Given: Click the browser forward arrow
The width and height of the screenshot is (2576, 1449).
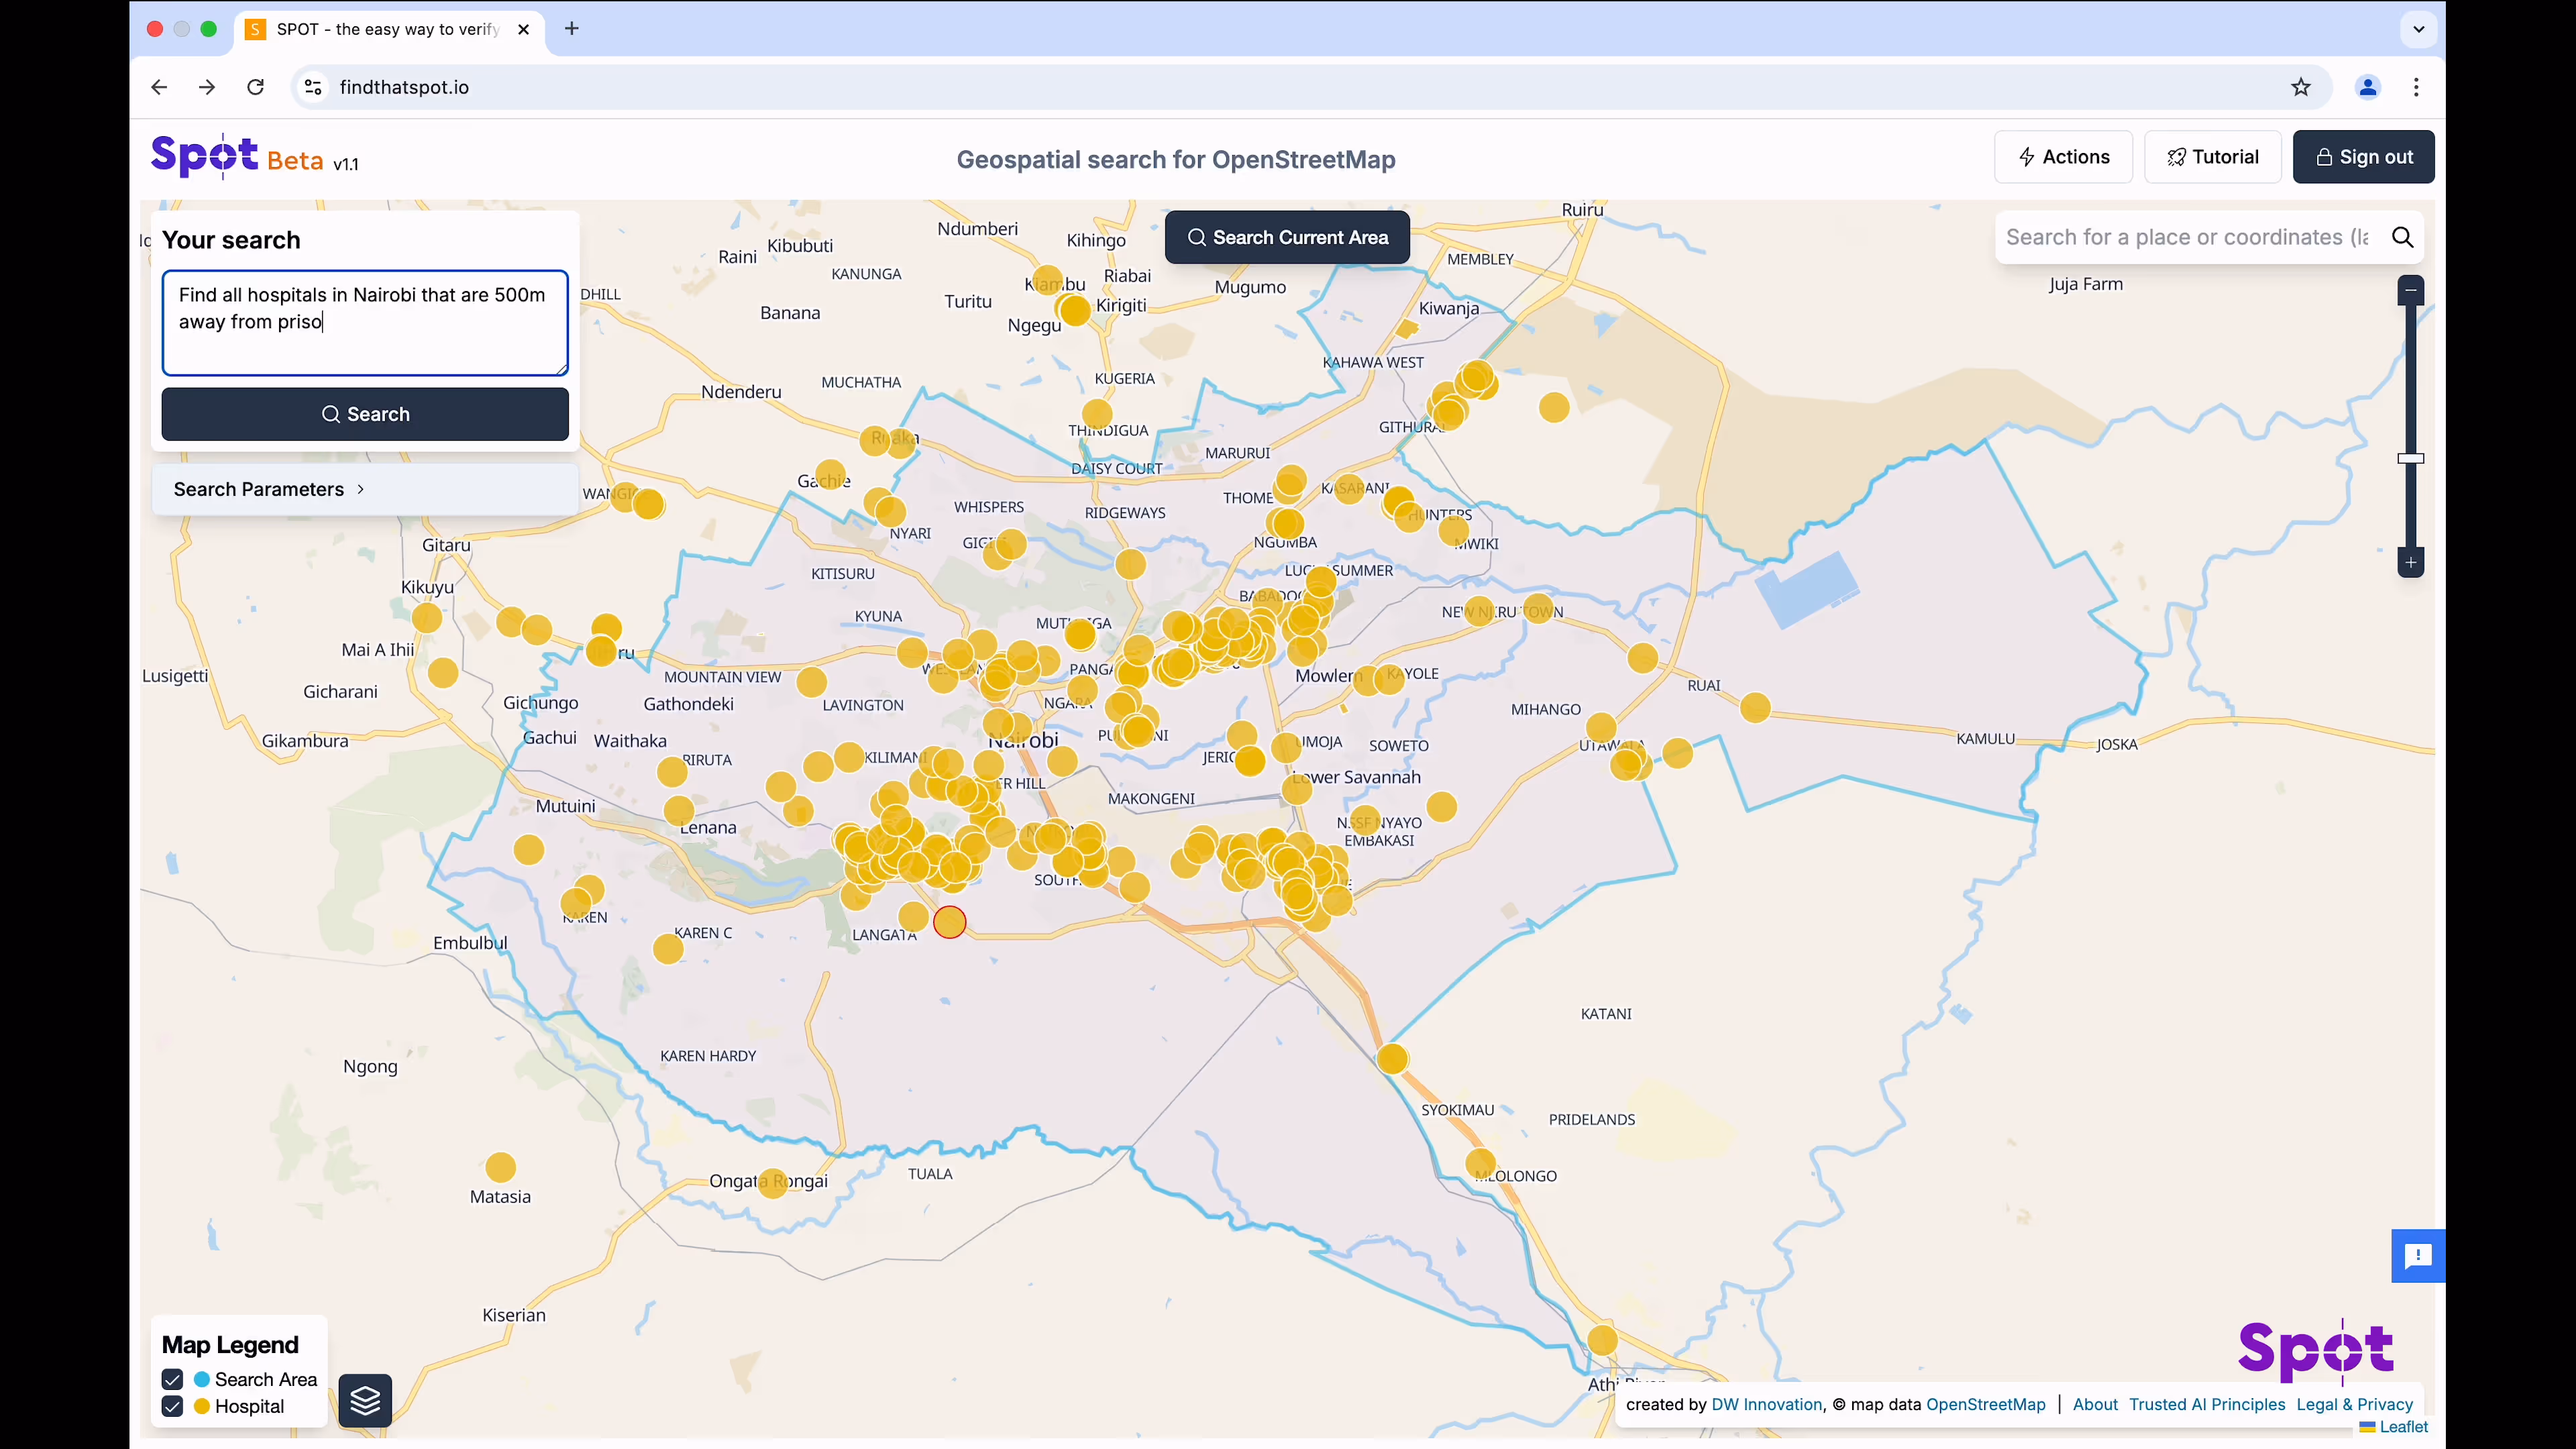Looking at the screenshot, I should point(207,87).
